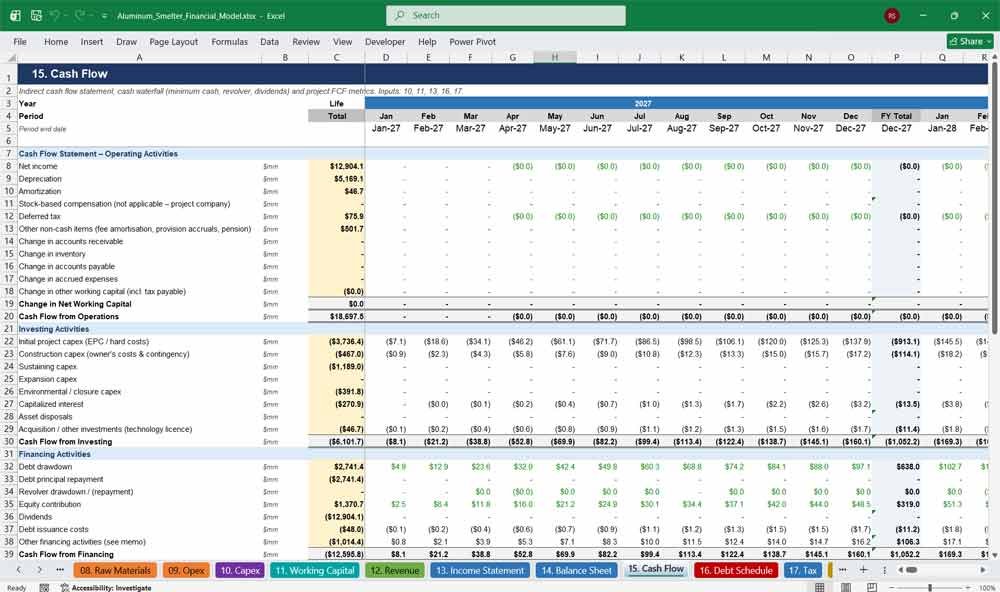Screen dimensions: 1000x592
Task: Click the Redo arrow icon
Action: tap(81, 15)
